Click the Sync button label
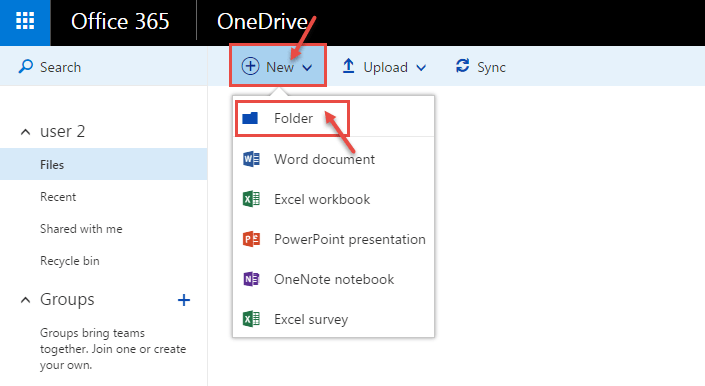The height and width of the screenshot is (386, 705). point(491,67)
